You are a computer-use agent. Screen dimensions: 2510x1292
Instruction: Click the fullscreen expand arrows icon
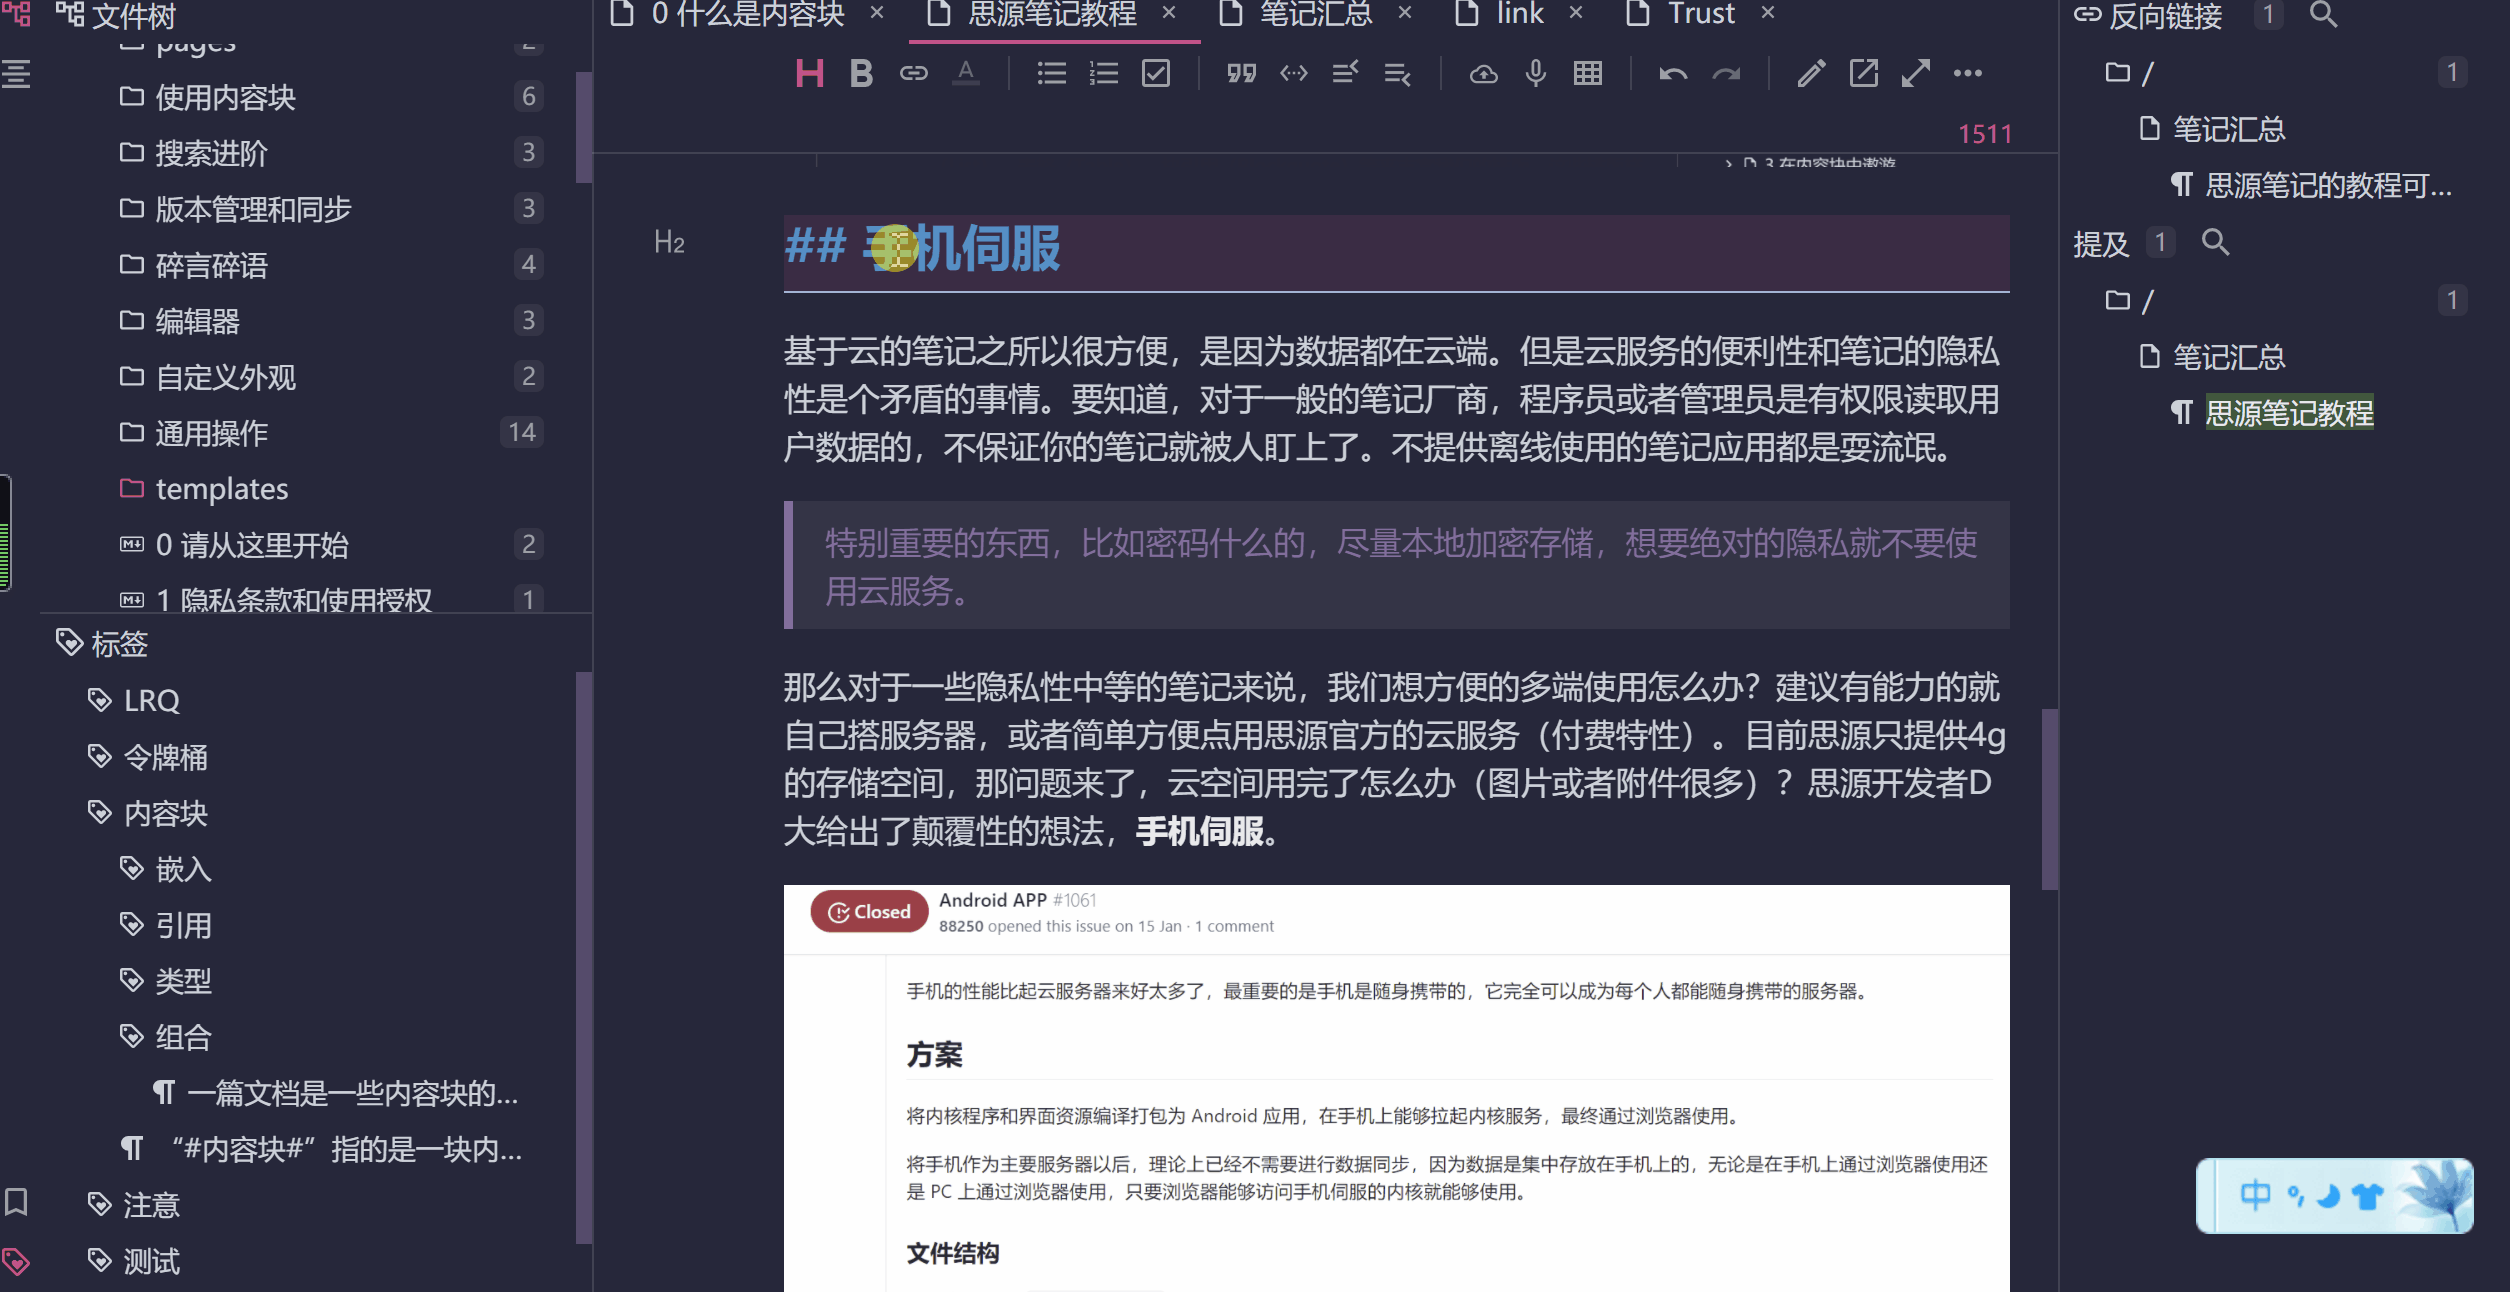click(x=1915, y=73)
